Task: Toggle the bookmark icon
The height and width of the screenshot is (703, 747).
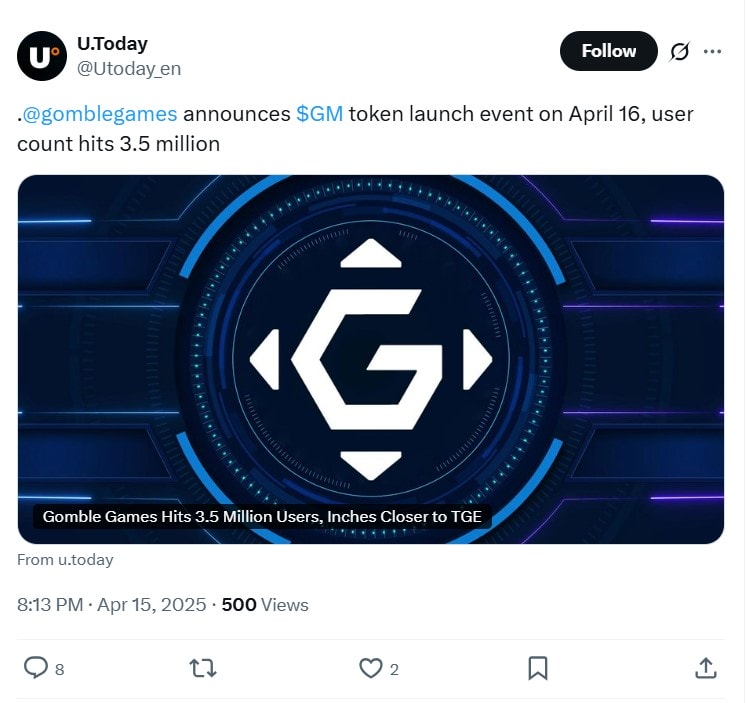Action: pos(537,668)
